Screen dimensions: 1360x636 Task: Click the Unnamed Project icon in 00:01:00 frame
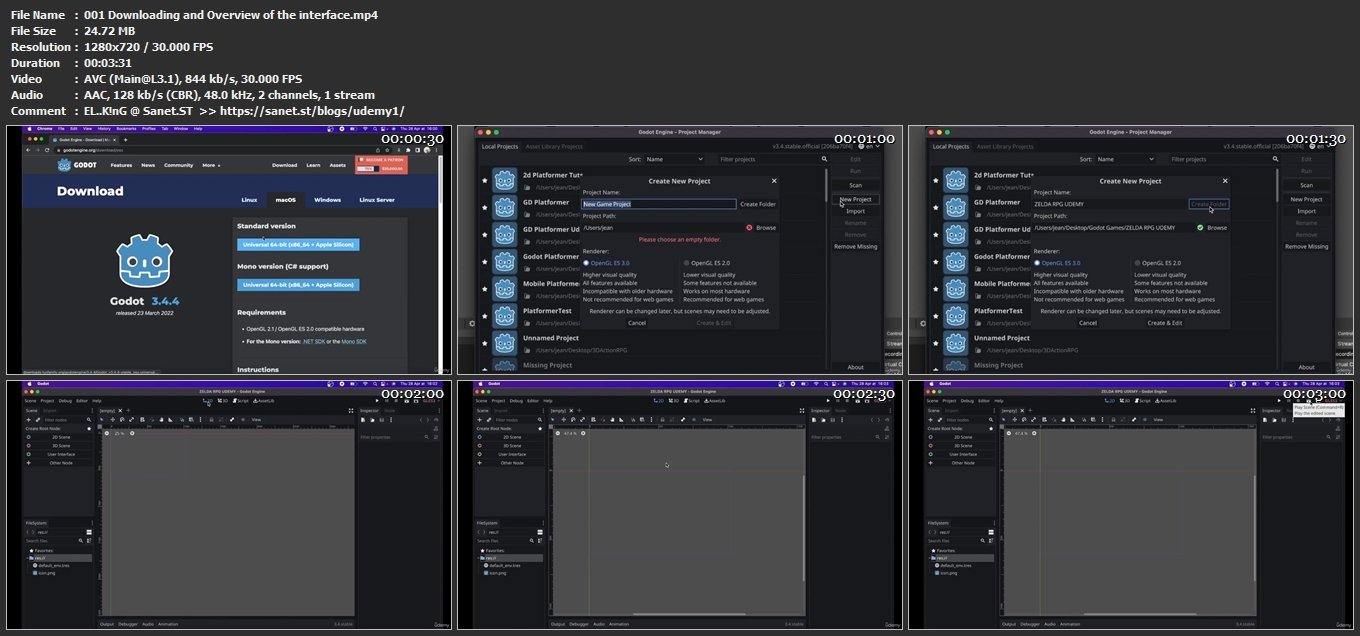(506, 344)
